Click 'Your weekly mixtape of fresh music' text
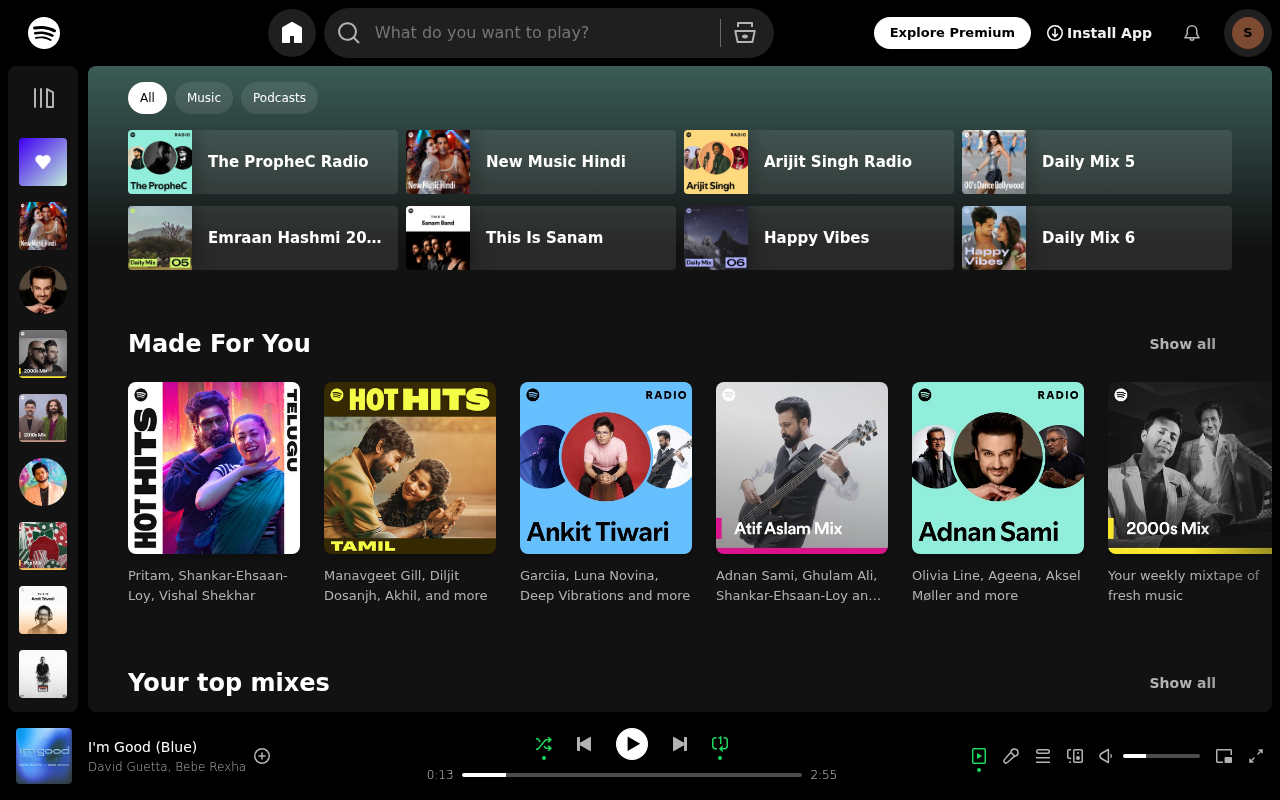Viewport: 1280px width, 800px height. [x=1183, y=585]
